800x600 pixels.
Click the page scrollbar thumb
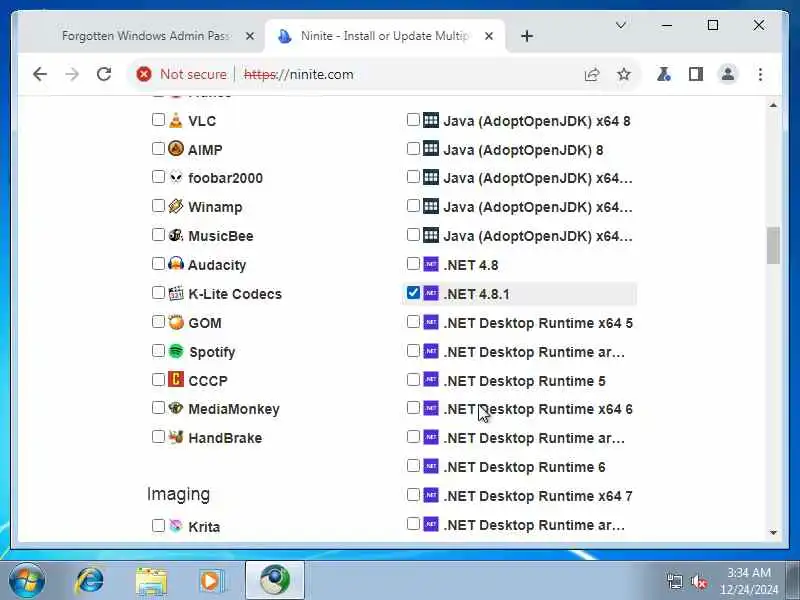[x=773, y=246]
